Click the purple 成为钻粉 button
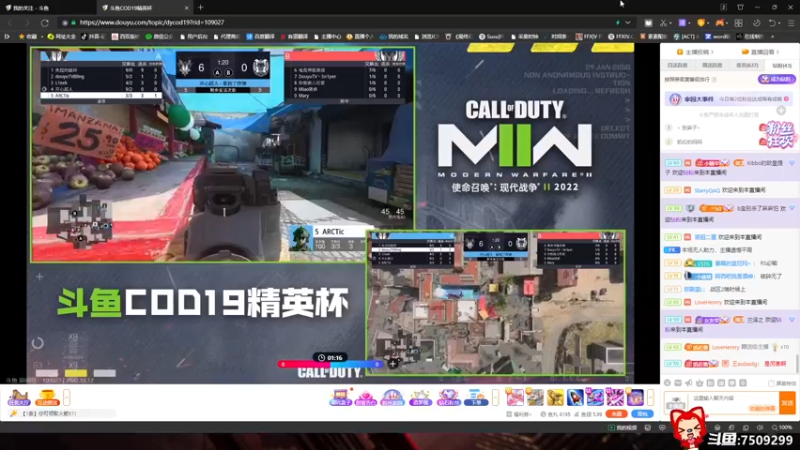Screen dimensions: 800x450 [776, 79]
